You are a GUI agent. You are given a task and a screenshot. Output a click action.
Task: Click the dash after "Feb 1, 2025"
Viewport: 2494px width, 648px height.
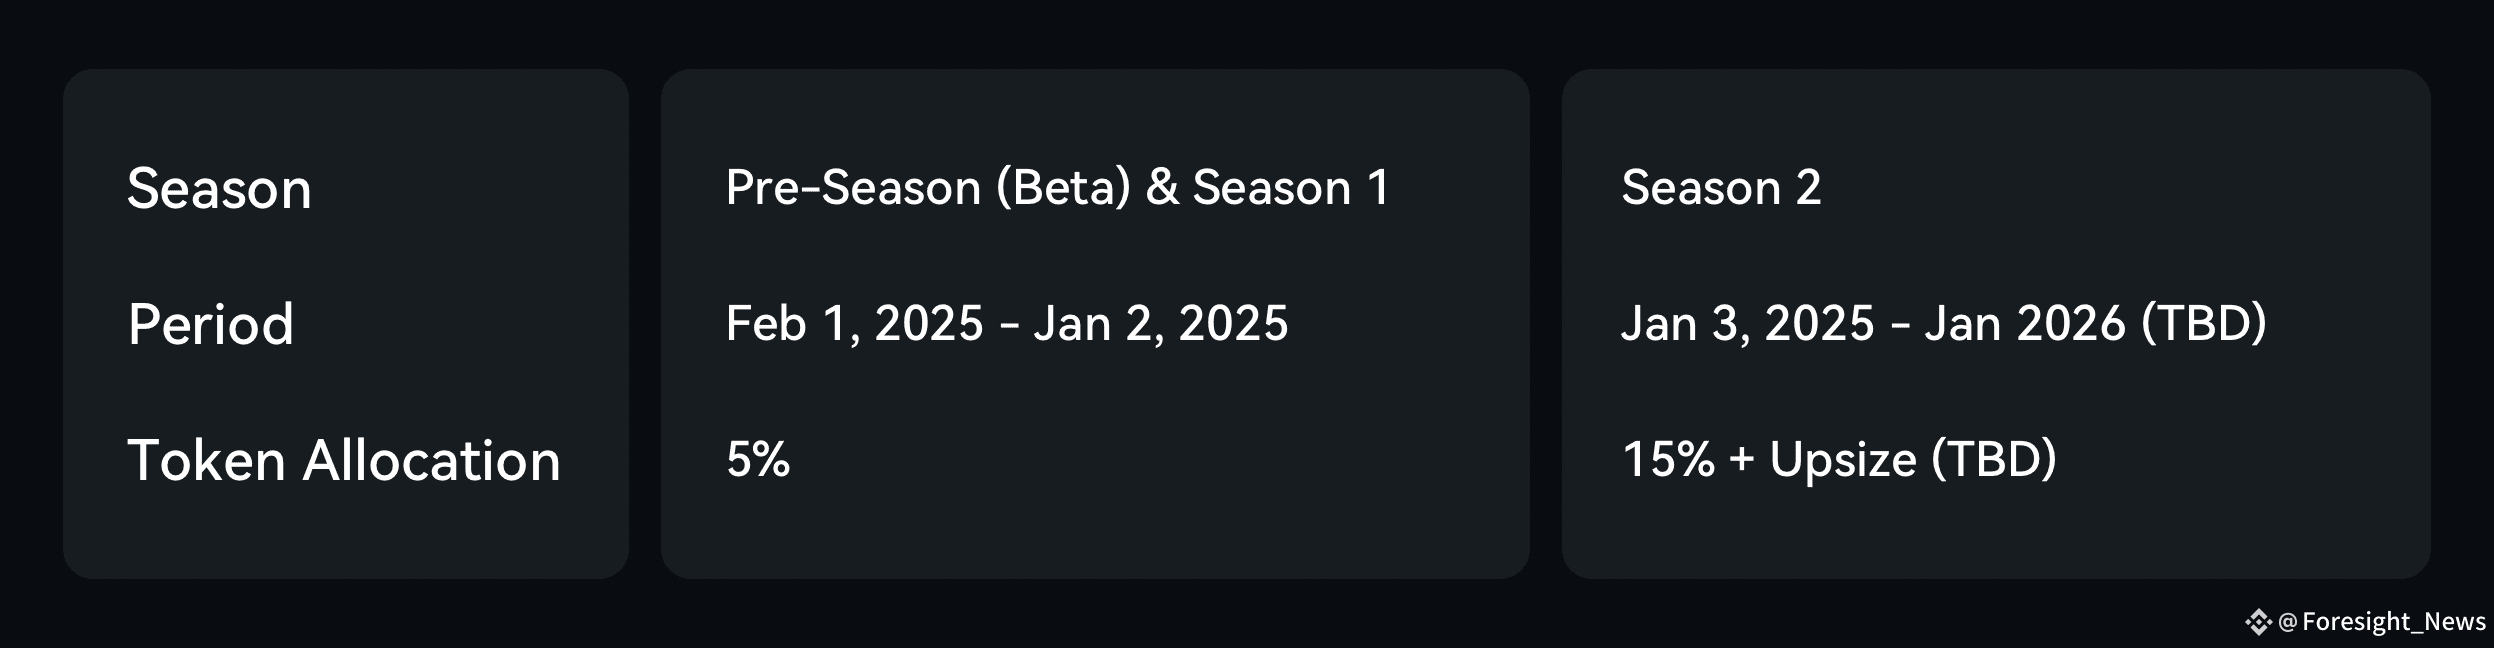1008,326
